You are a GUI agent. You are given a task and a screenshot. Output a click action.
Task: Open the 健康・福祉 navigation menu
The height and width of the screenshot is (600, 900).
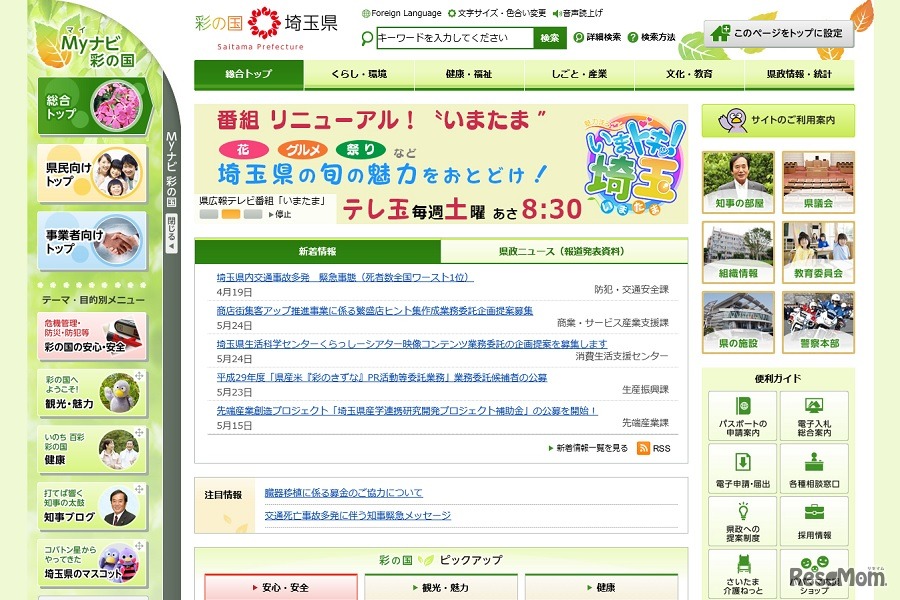click(x=470, y=73)
